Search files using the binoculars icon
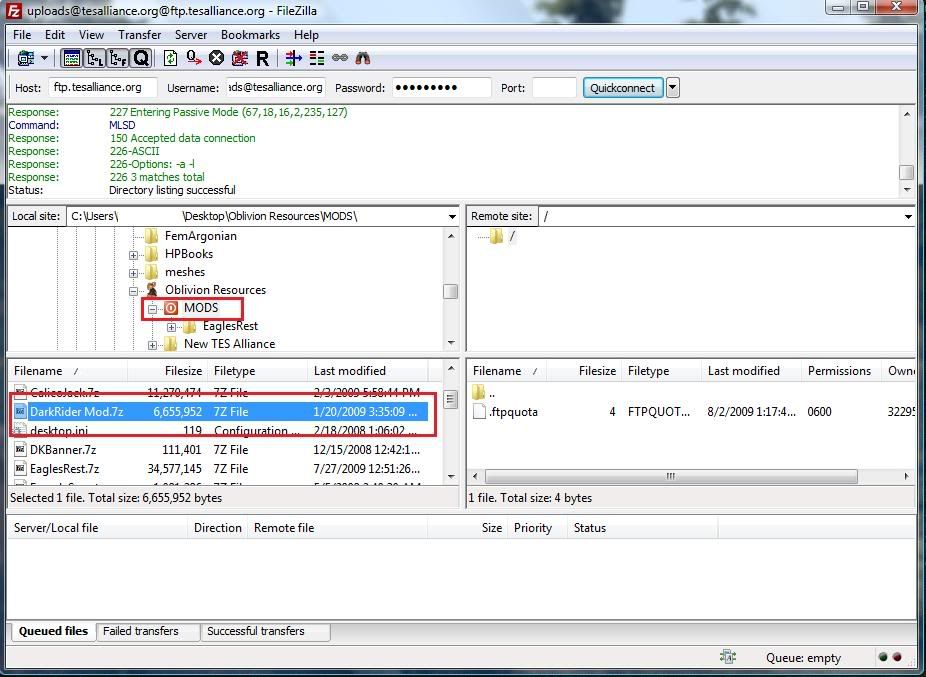Image resolution: width=926 pixels, height=677 pixels. pos(363,58)
